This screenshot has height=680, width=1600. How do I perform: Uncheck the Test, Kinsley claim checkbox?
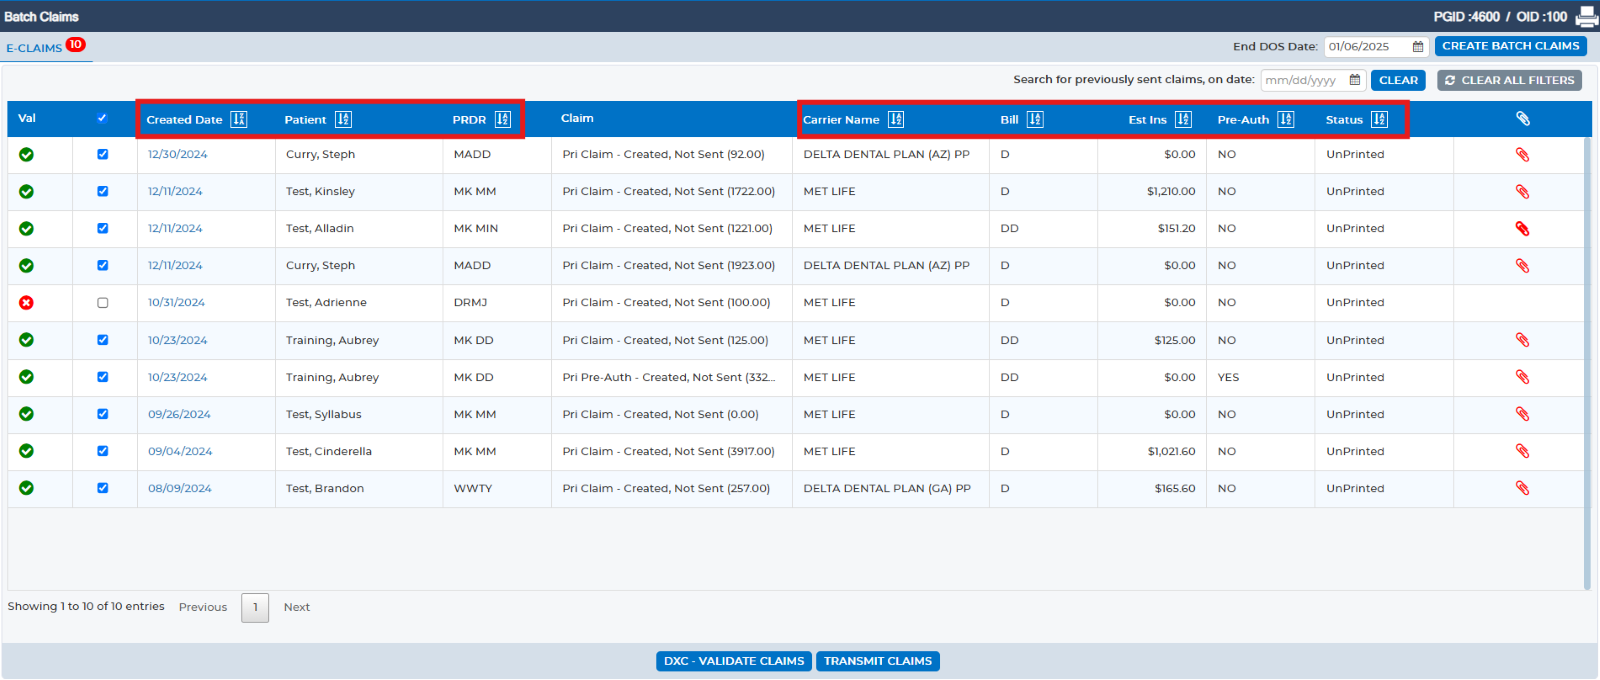pos(102,191)
